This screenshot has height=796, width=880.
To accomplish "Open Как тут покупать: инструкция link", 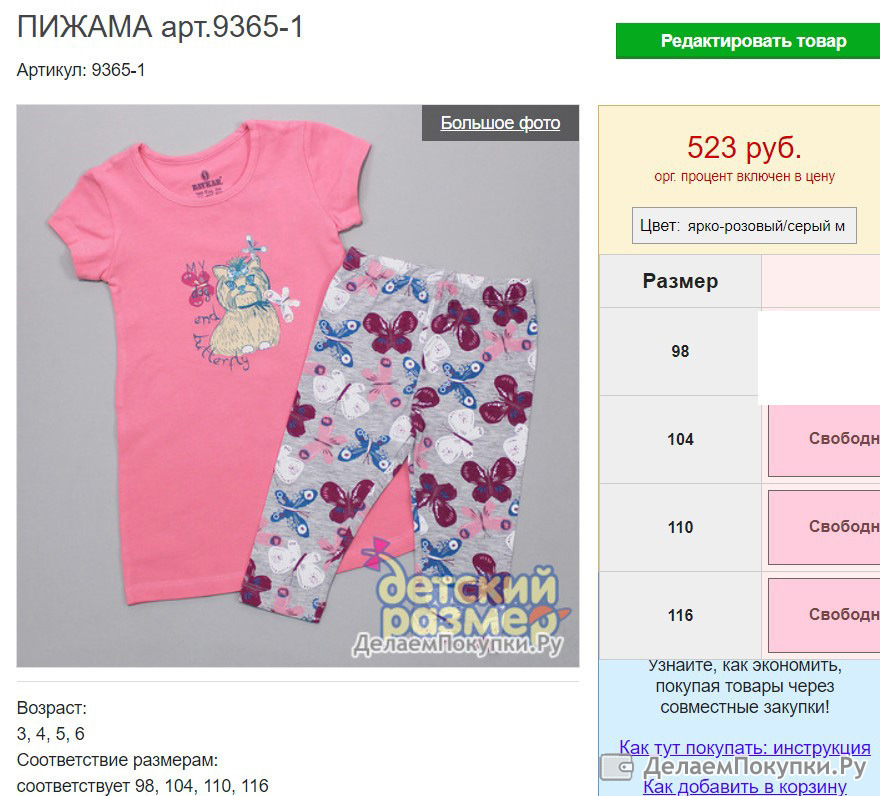I will [745, 748].
